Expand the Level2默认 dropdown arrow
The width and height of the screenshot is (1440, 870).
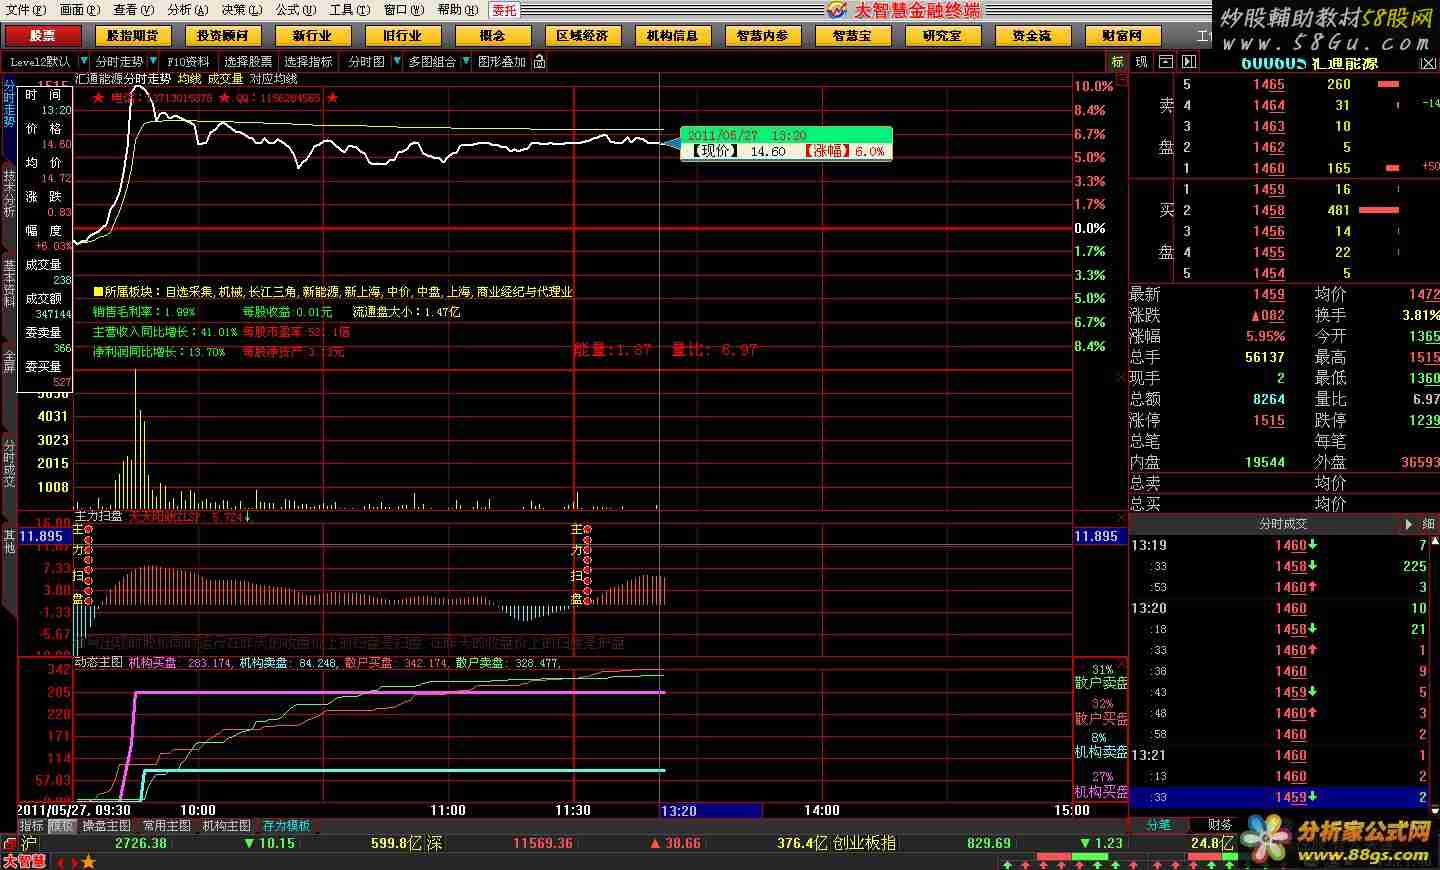(x=82, y=61)
